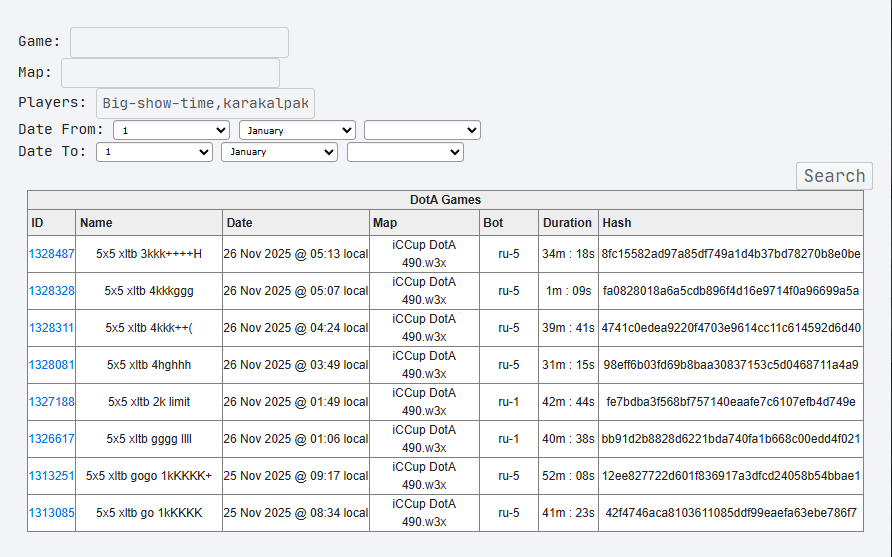Click date '26 Nov 2025 @ 01:06 local'

point(296,439)
